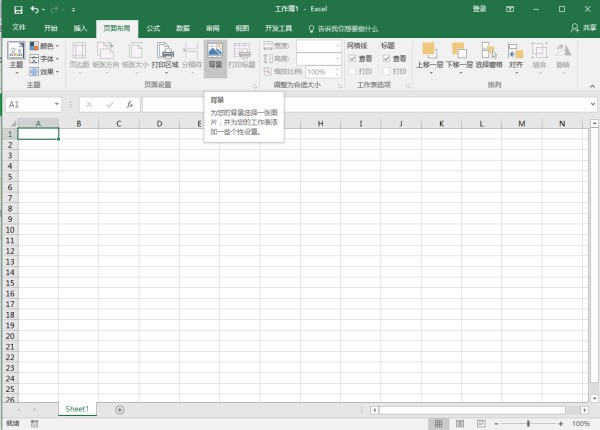Viewport: 600px width, 430px height.
Task: Toggle Gridlines Print (打印) checkbox
Action: [x=352, y=71]
